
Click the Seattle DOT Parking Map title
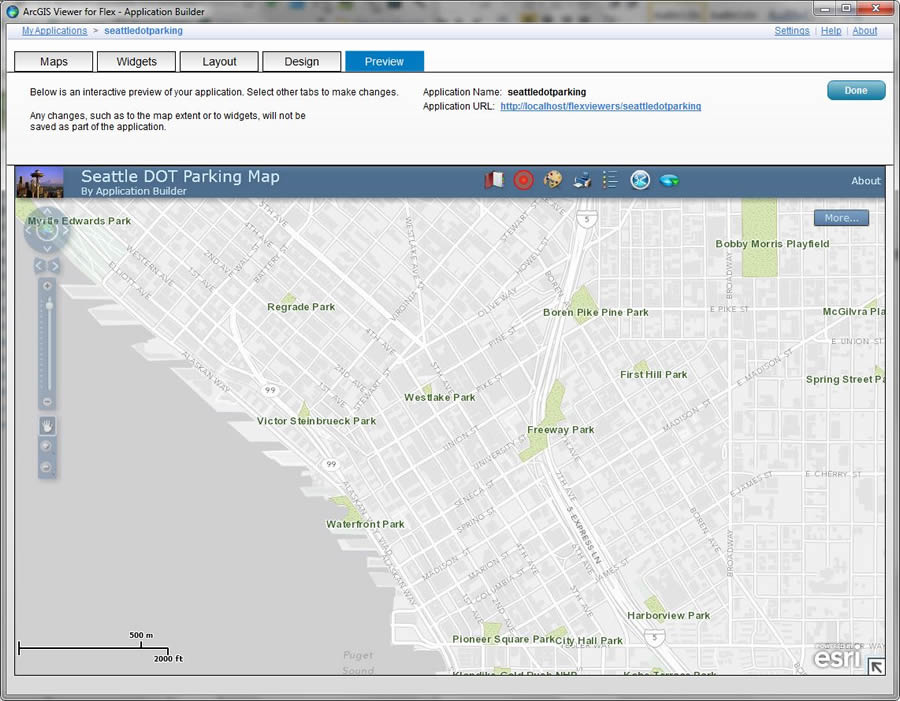tap(180, 176)
